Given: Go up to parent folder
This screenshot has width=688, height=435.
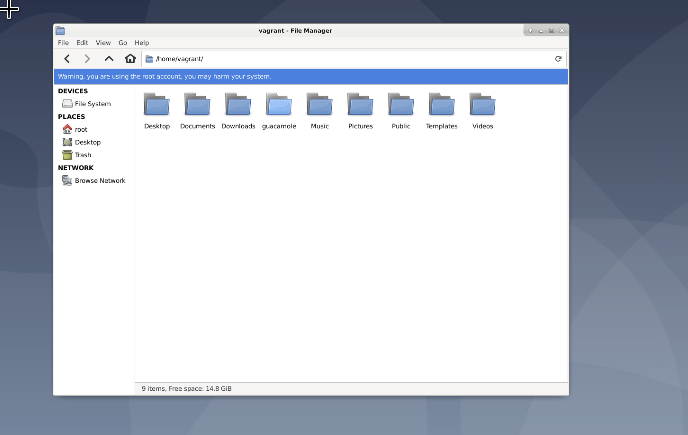Looking at the screenshot, I should [109, 59].
